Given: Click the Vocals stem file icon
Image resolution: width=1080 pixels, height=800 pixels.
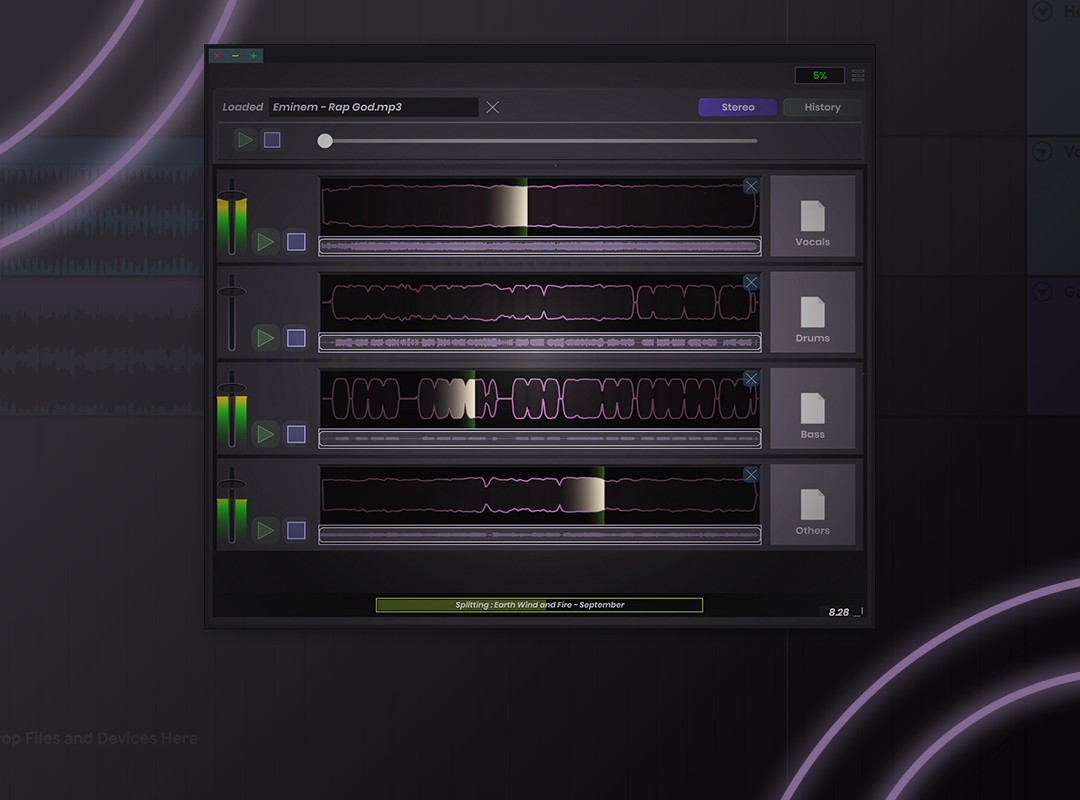Looking at the screenshot, I should pos(812,216).
